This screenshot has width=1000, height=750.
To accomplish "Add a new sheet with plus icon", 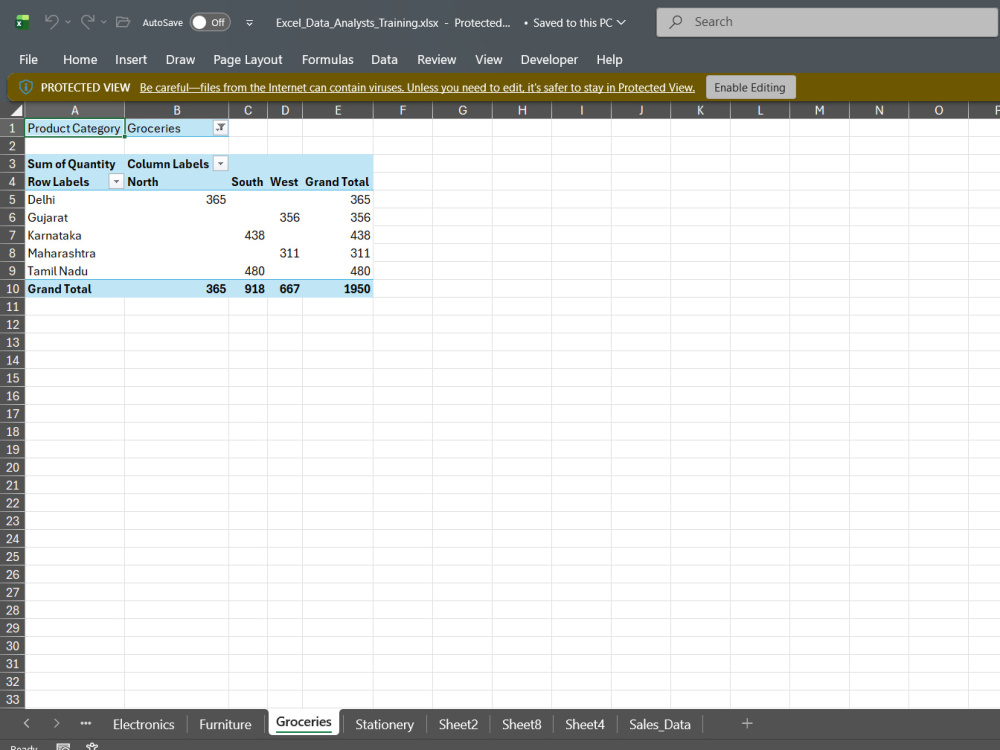I will (747, 723).
